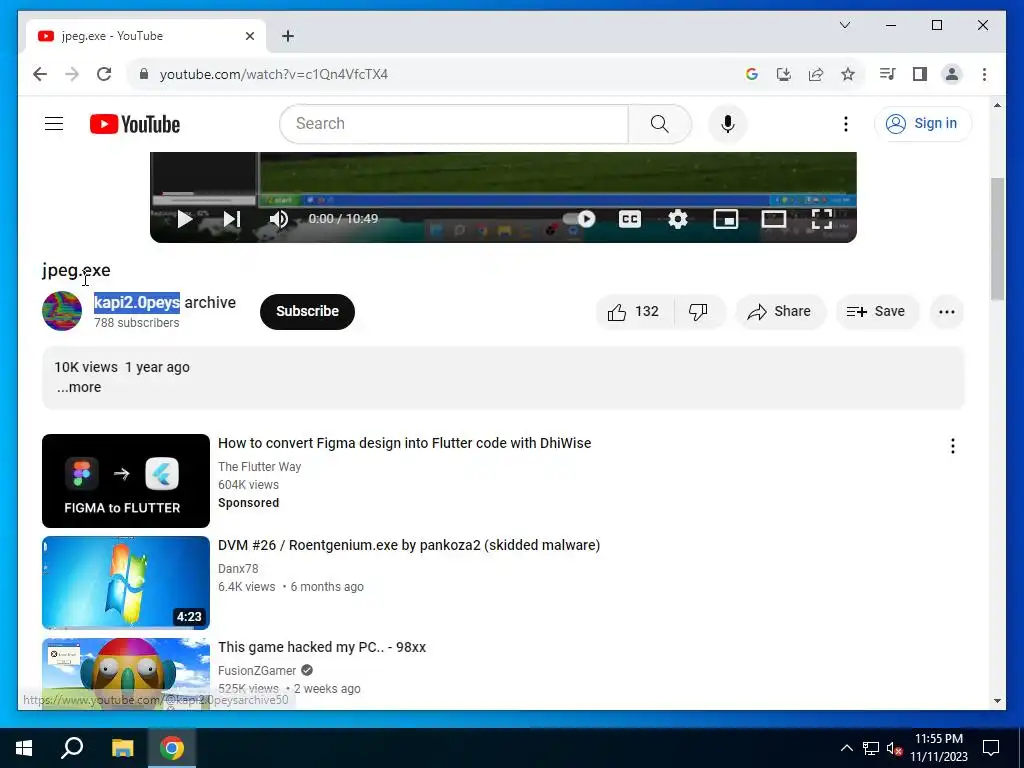The height and width of the screenshot is (768, 1024).
Task: Sign in to YouTube
Action: pos(923,123)
